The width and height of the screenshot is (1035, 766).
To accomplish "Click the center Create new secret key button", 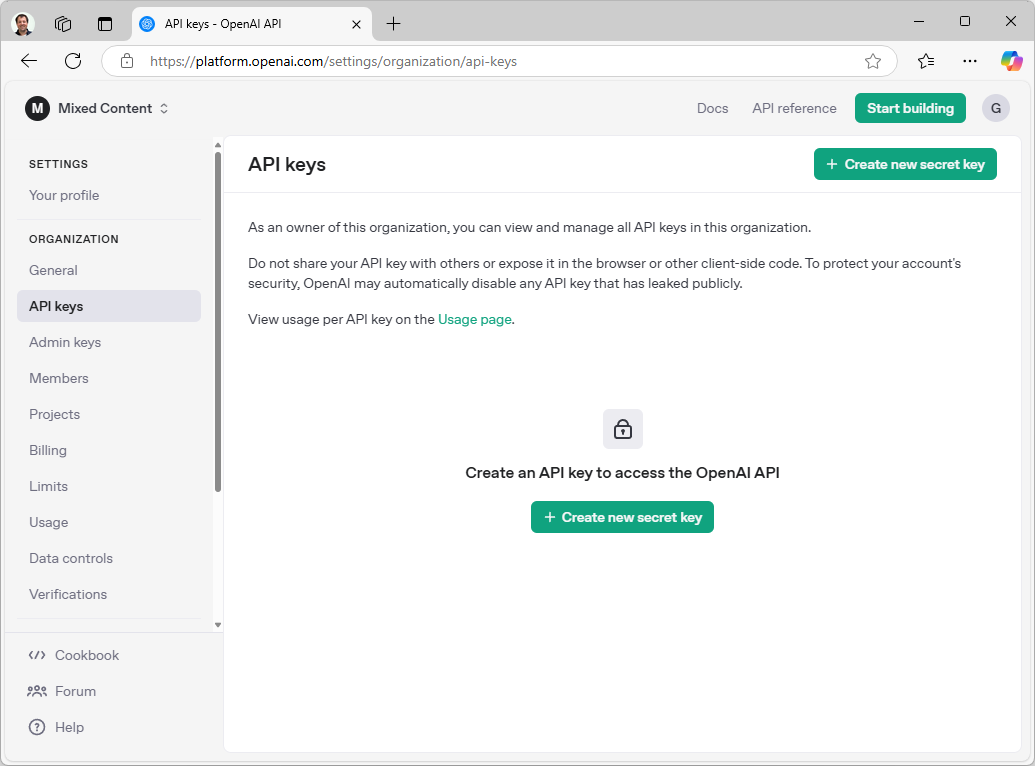I will (622, 517).
